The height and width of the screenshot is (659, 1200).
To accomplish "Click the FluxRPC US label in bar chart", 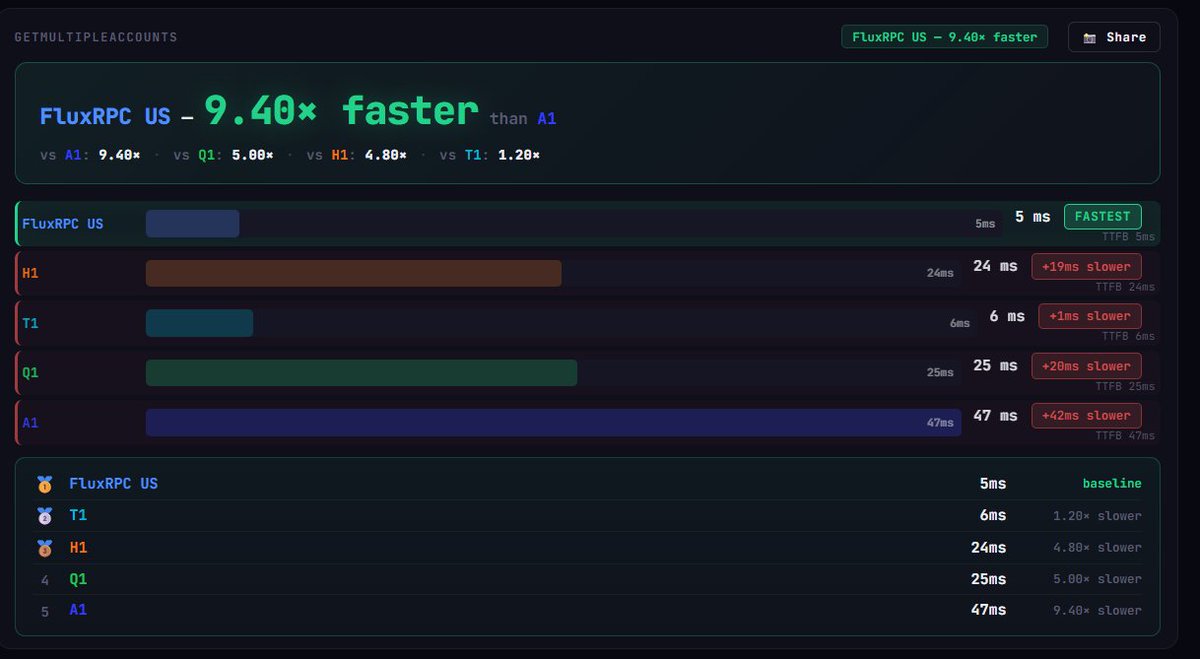I will (x=62, y=224).
